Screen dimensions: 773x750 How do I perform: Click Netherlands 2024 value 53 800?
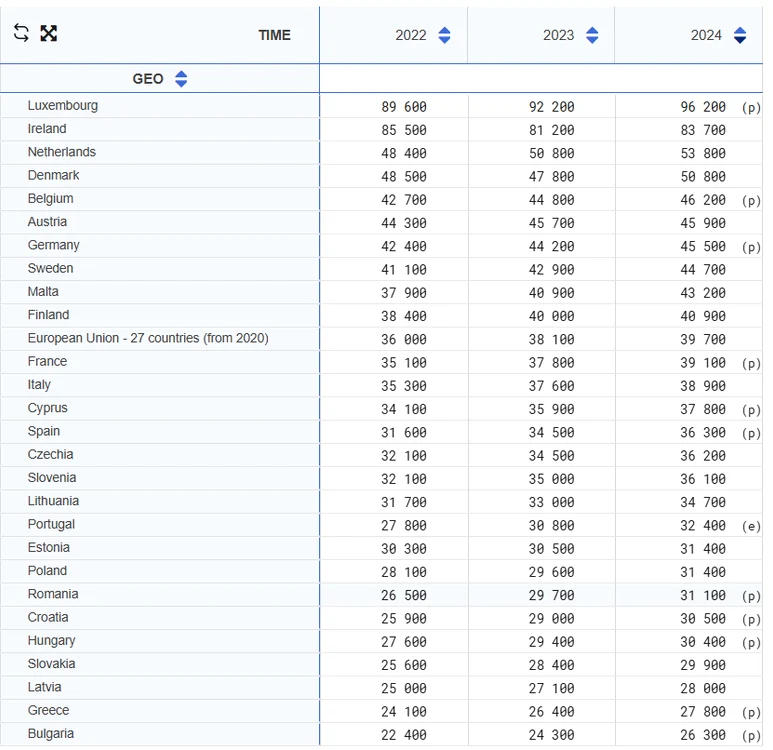(x=703, y=153)
